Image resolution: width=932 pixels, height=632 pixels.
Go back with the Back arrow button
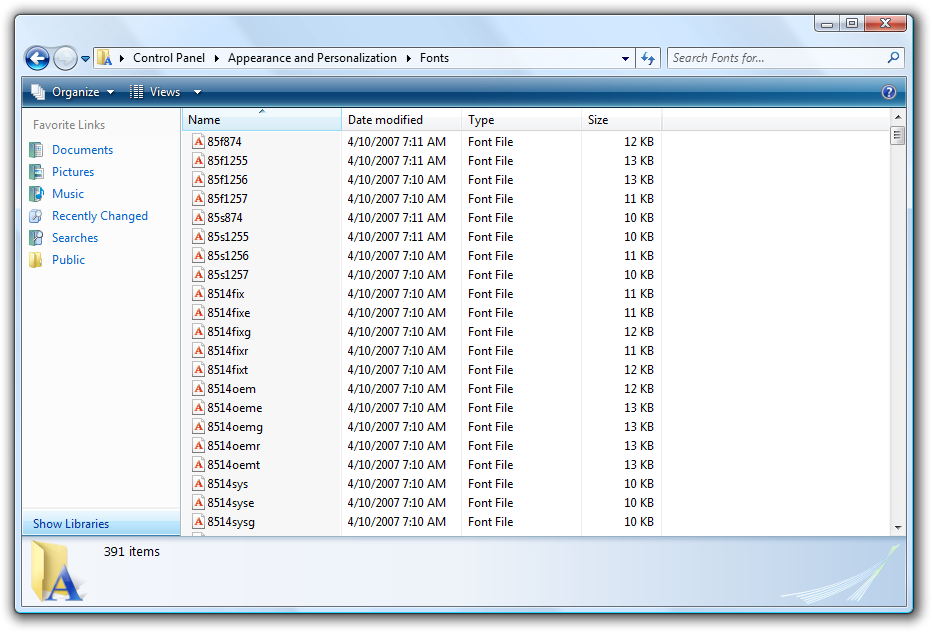click(x=37, y=58)
